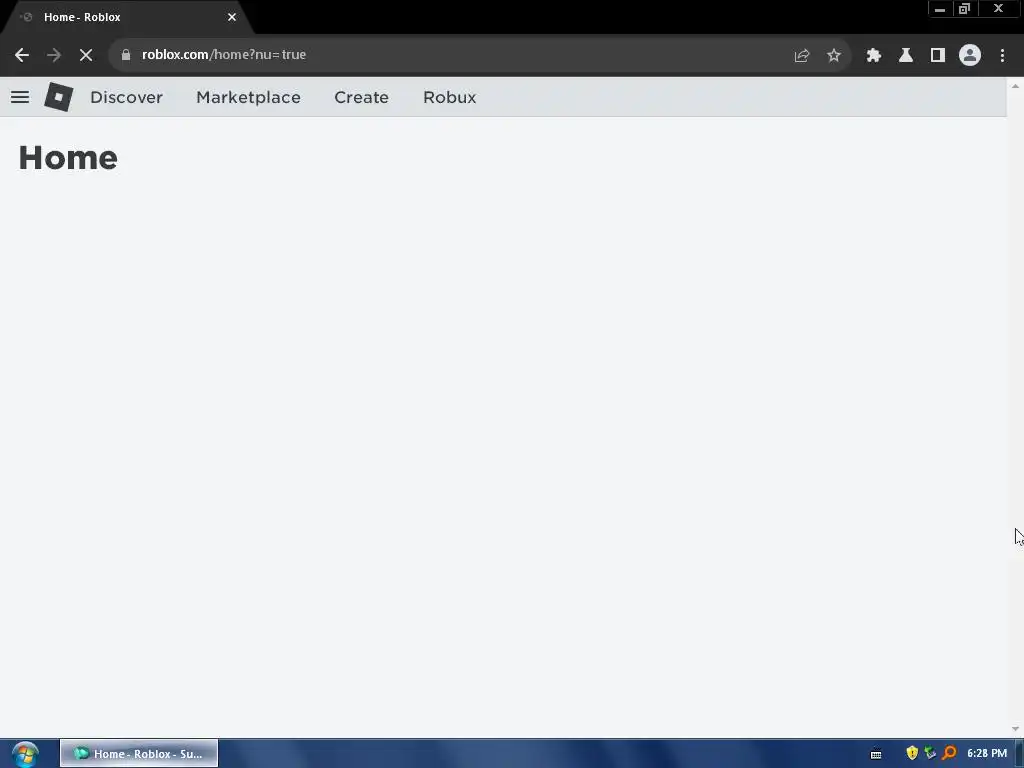
Task: Open the browser profile avatar
Action: pos(970,56)
